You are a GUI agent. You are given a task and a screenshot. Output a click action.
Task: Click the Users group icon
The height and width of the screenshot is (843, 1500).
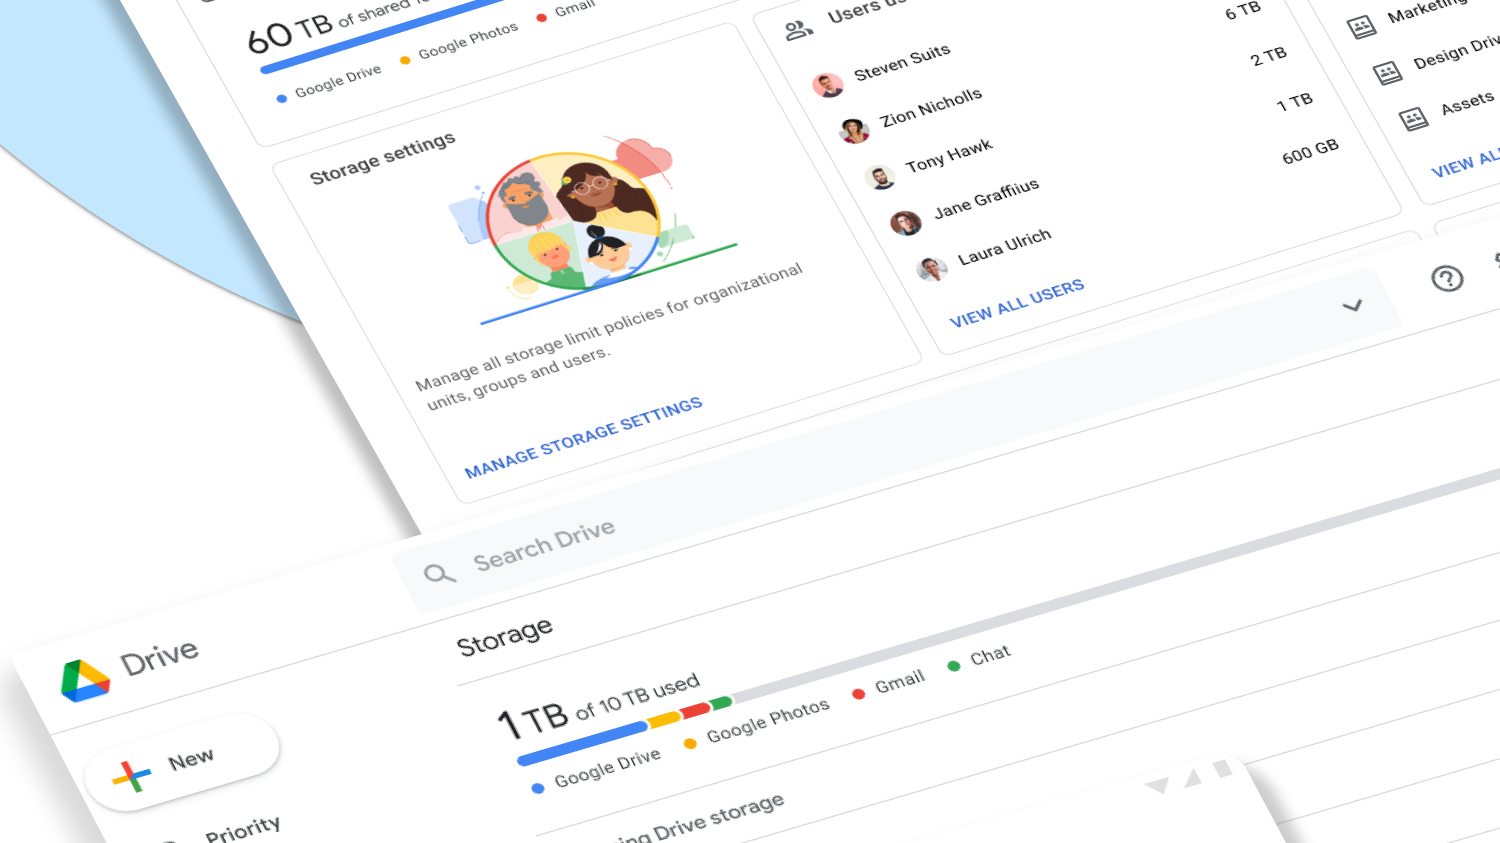pyautogui.click(x=798, y=30)
